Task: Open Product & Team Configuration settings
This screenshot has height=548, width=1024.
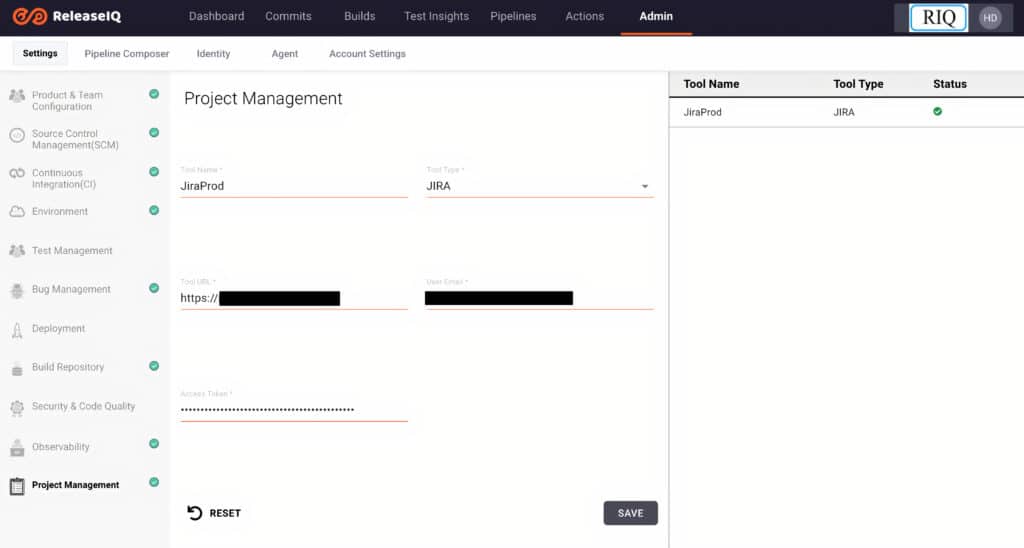Action: coord(67,101)
